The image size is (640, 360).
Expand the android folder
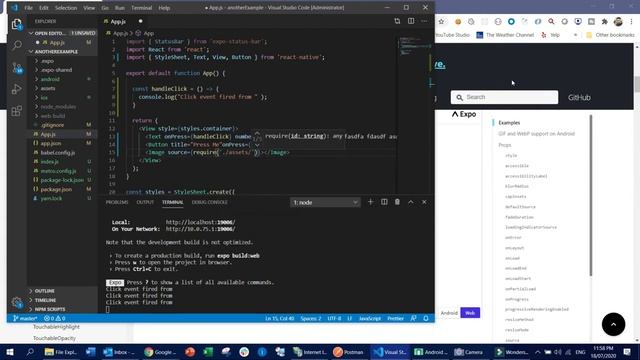(x=50, y=79)
